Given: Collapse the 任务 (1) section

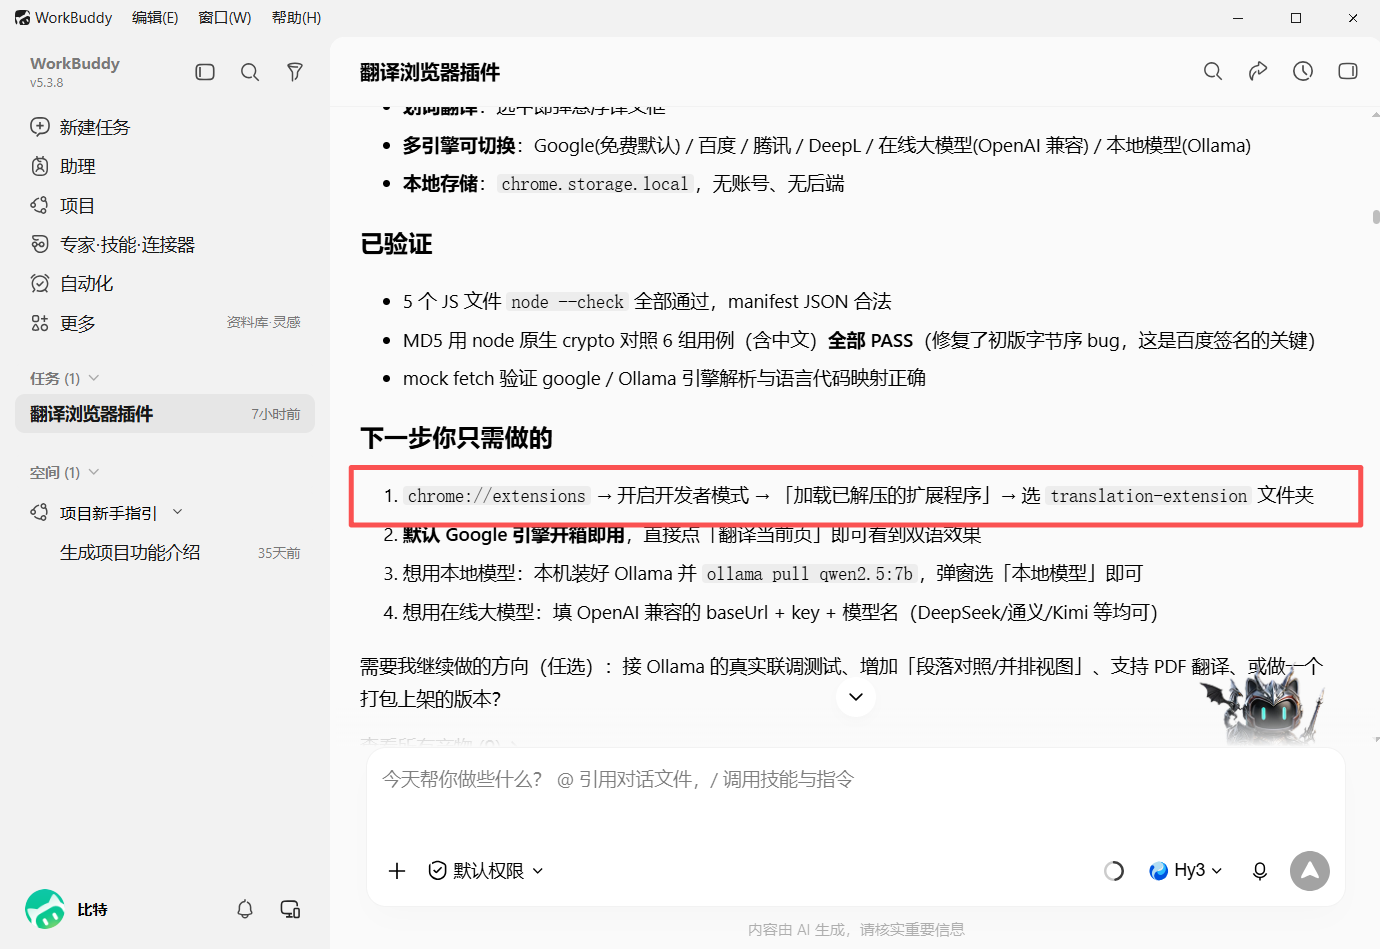Looking at the screenshot, I should (94, 378).
